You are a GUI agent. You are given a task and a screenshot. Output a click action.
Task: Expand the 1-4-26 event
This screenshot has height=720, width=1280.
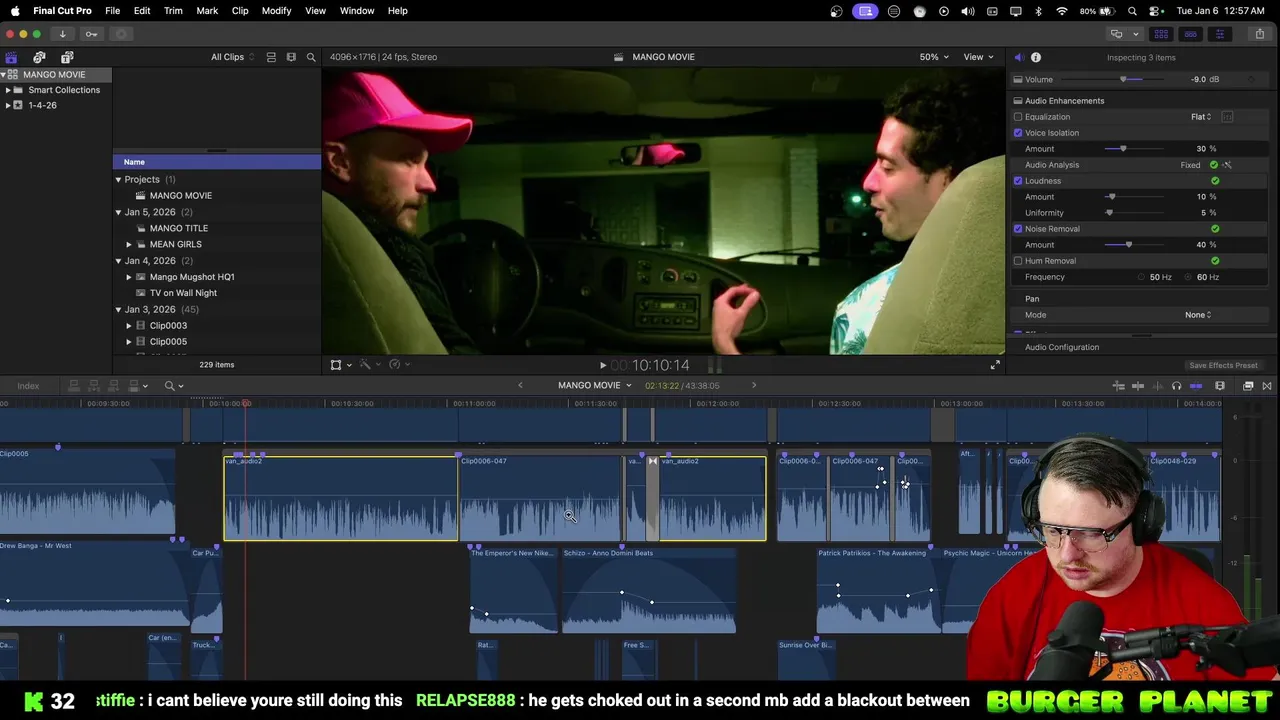point(8,105)
